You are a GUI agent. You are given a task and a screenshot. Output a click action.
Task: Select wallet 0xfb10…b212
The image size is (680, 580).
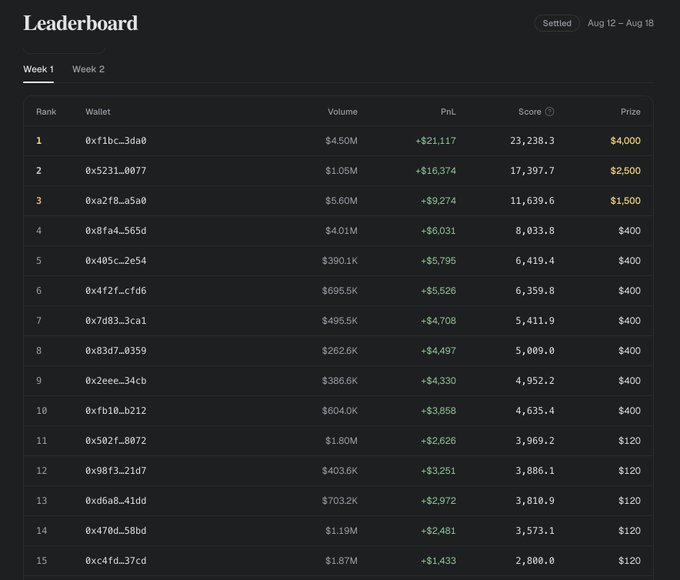pyautogui.click(x=116, y=410)
